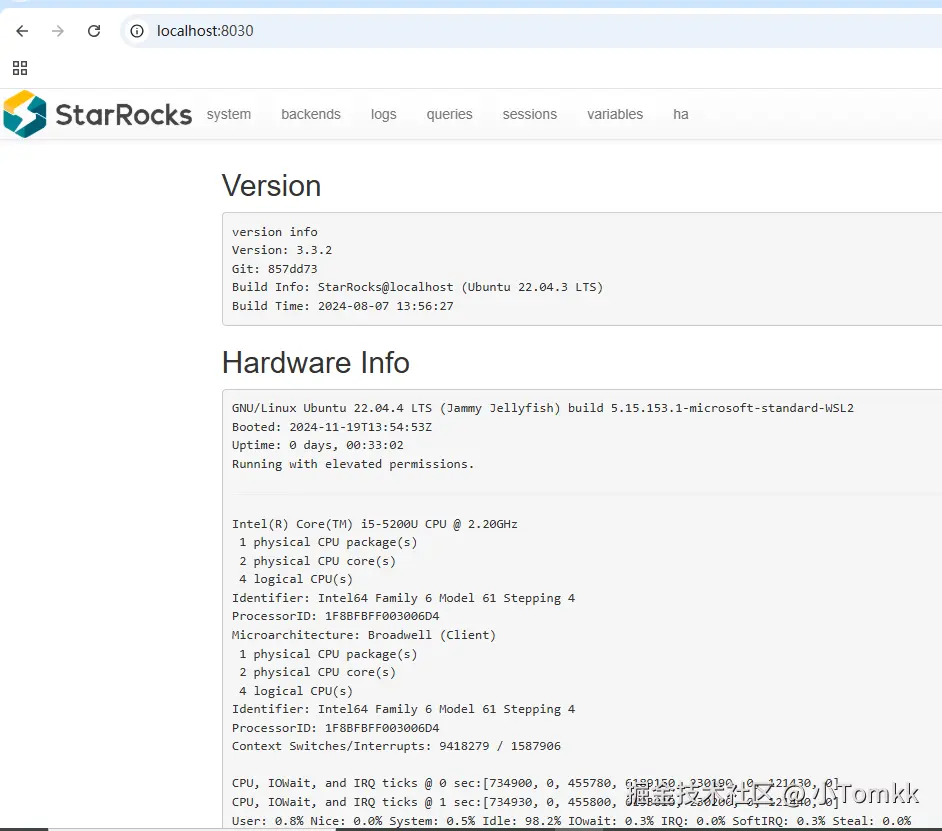Viewport: 942px width, 831px height.
Task: Click 'Microarchitecture: Broadwell (Client)' line
Action: point(363,635)
